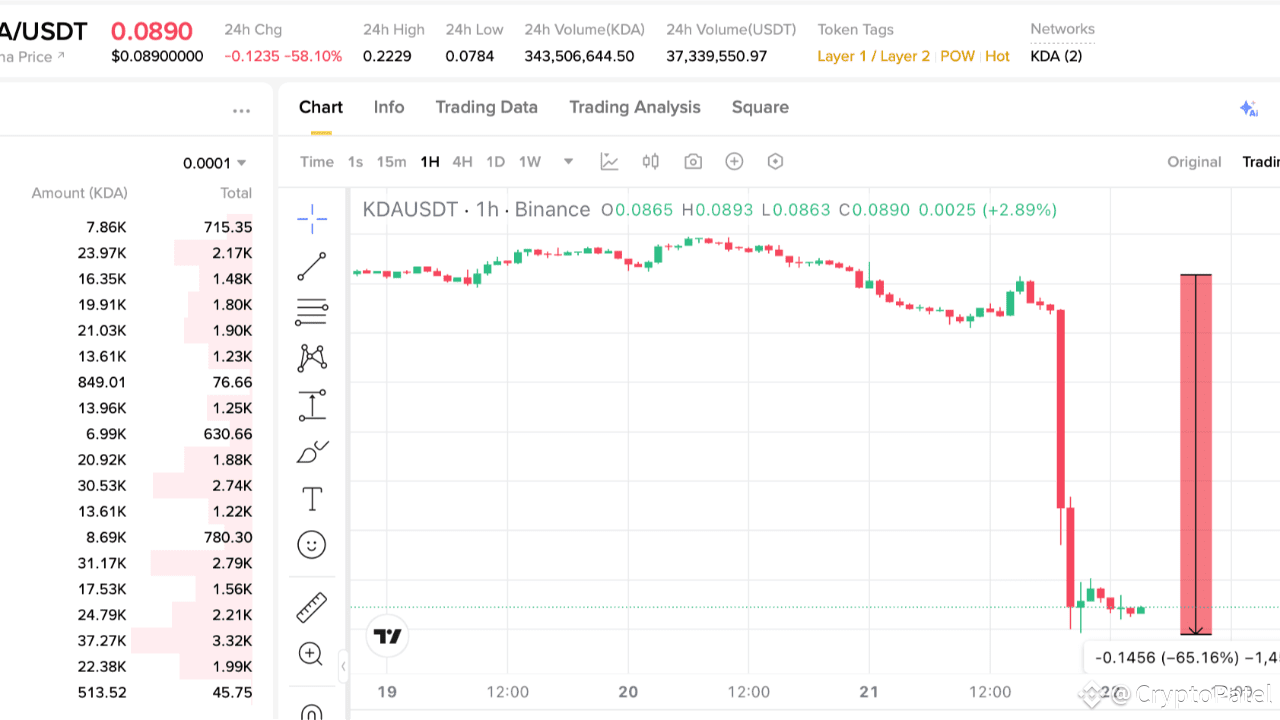
Task: Activate the zoom in tool
Action: tap(311, 654)
